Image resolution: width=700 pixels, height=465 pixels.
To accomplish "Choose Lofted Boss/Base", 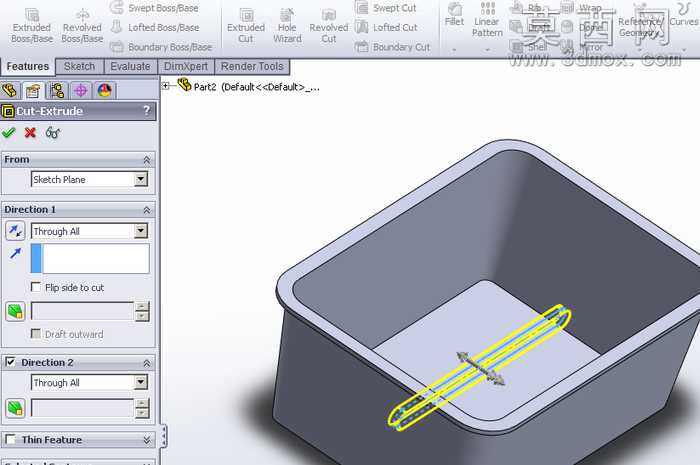I will pos(154,27).
